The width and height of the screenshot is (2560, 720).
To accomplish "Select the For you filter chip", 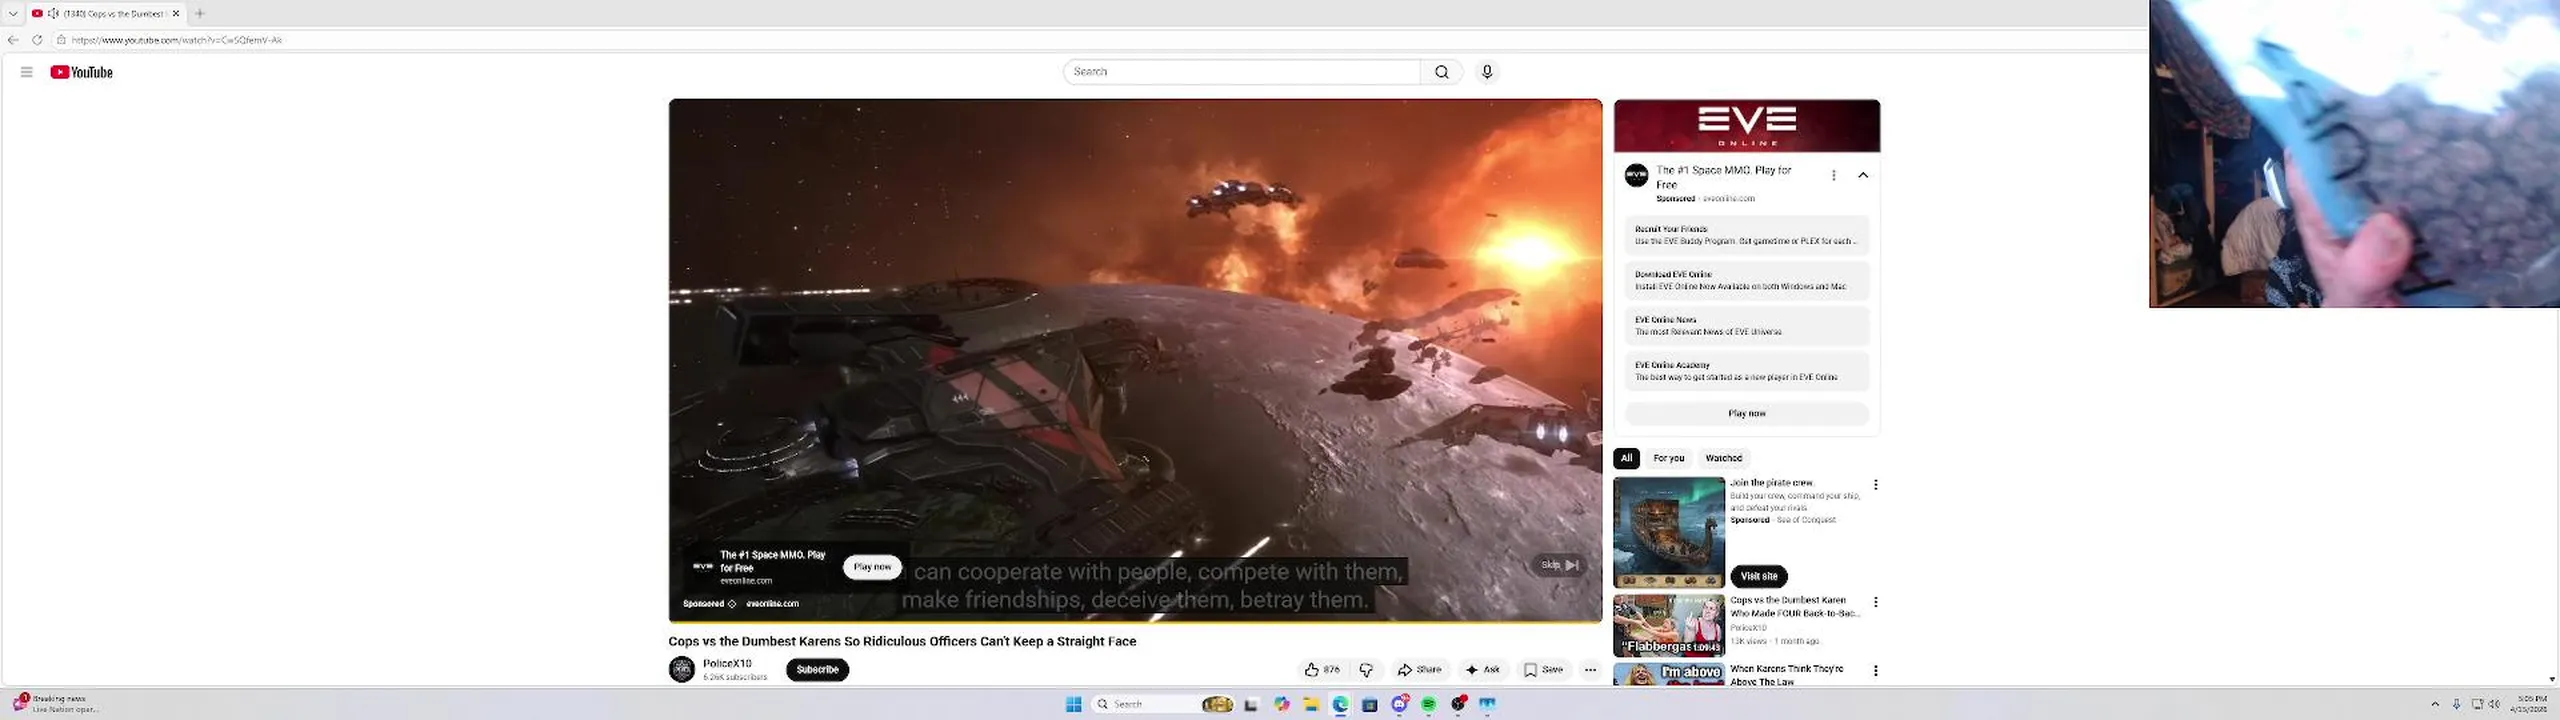I will (1668, 458).
